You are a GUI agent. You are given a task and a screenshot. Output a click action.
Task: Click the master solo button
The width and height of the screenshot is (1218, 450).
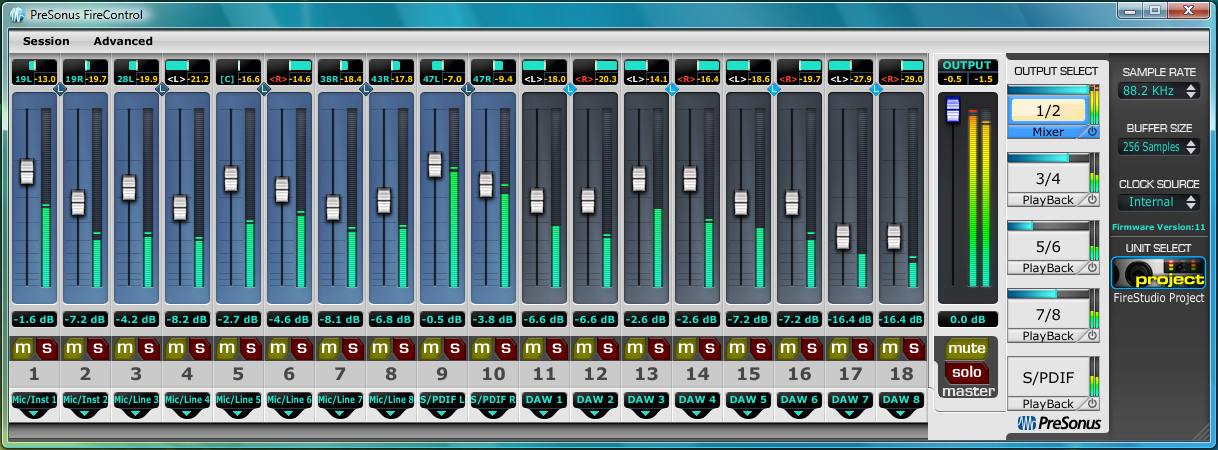pos(967,371)
